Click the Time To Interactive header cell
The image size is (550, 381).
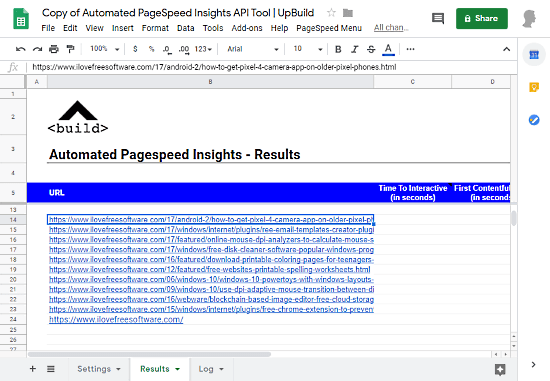coord(412,193)
